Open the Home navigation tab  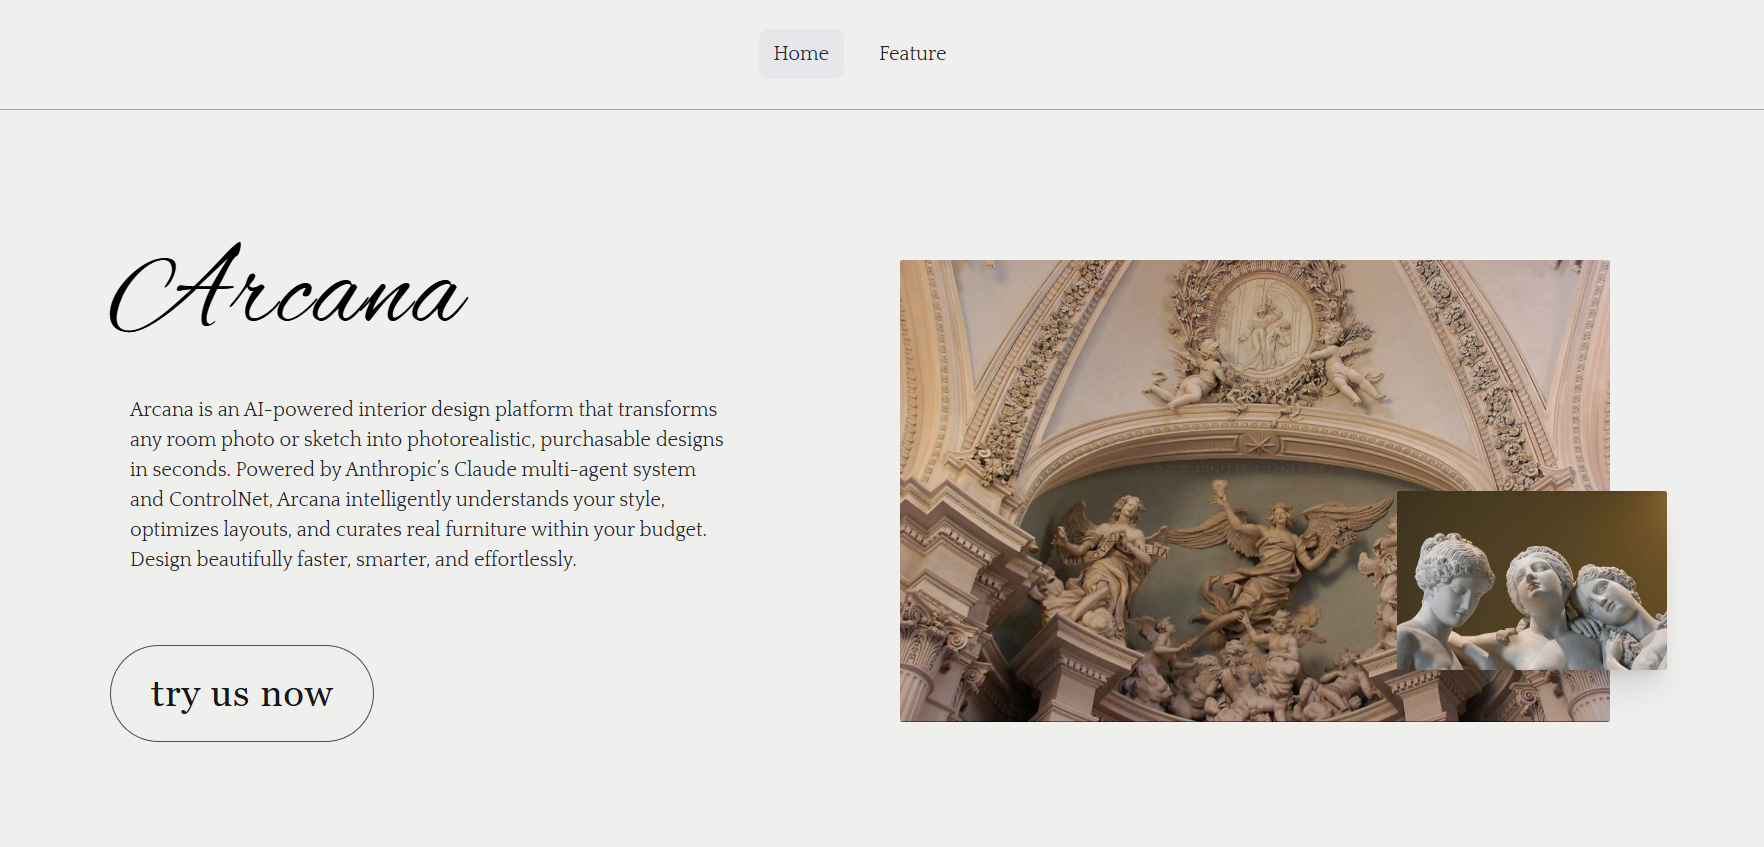pyautogui.click(x=801, y=54)
